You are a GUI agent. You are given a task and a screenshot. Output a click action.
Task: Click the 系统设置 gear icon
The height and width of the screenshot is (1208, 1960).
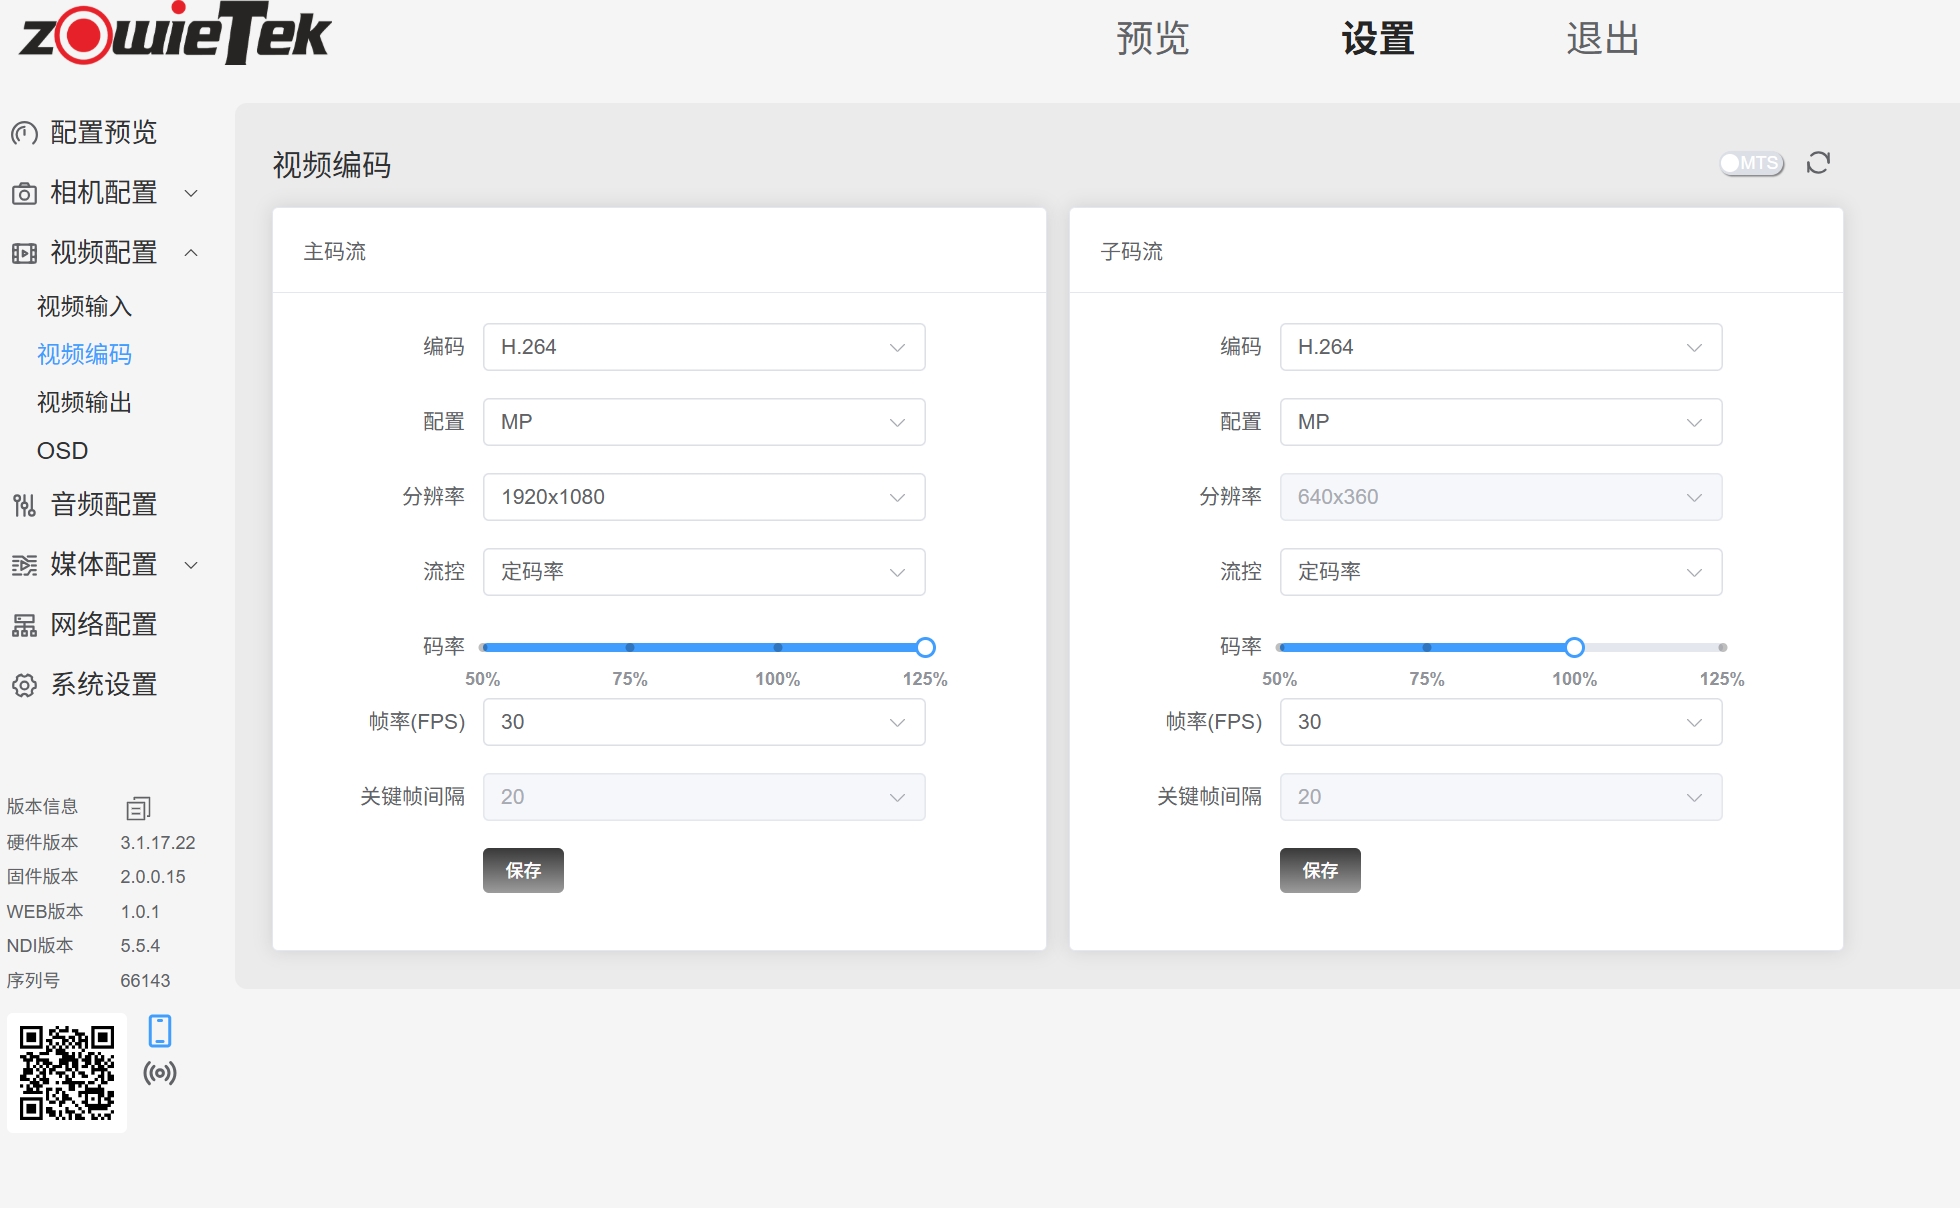coord(24,685)
